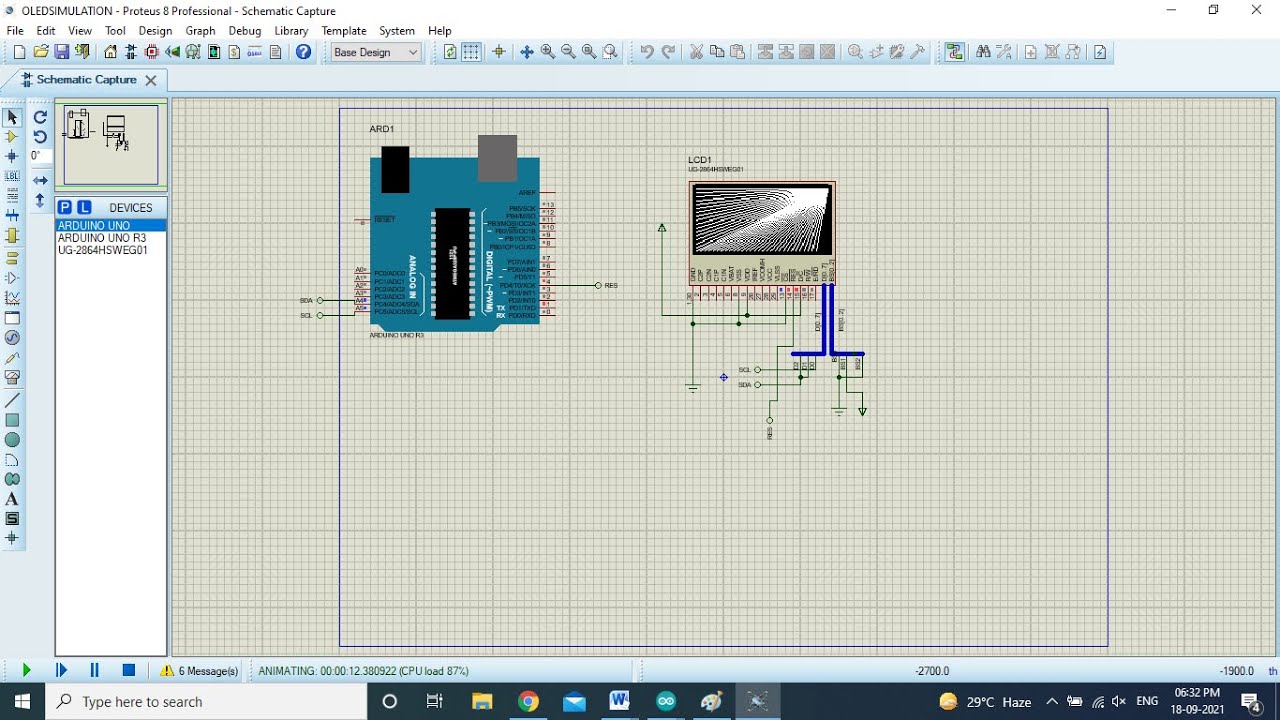The width and height of the screenshot is (1280, 720).
Task: Open the Library menu
Action: [291, 31]
